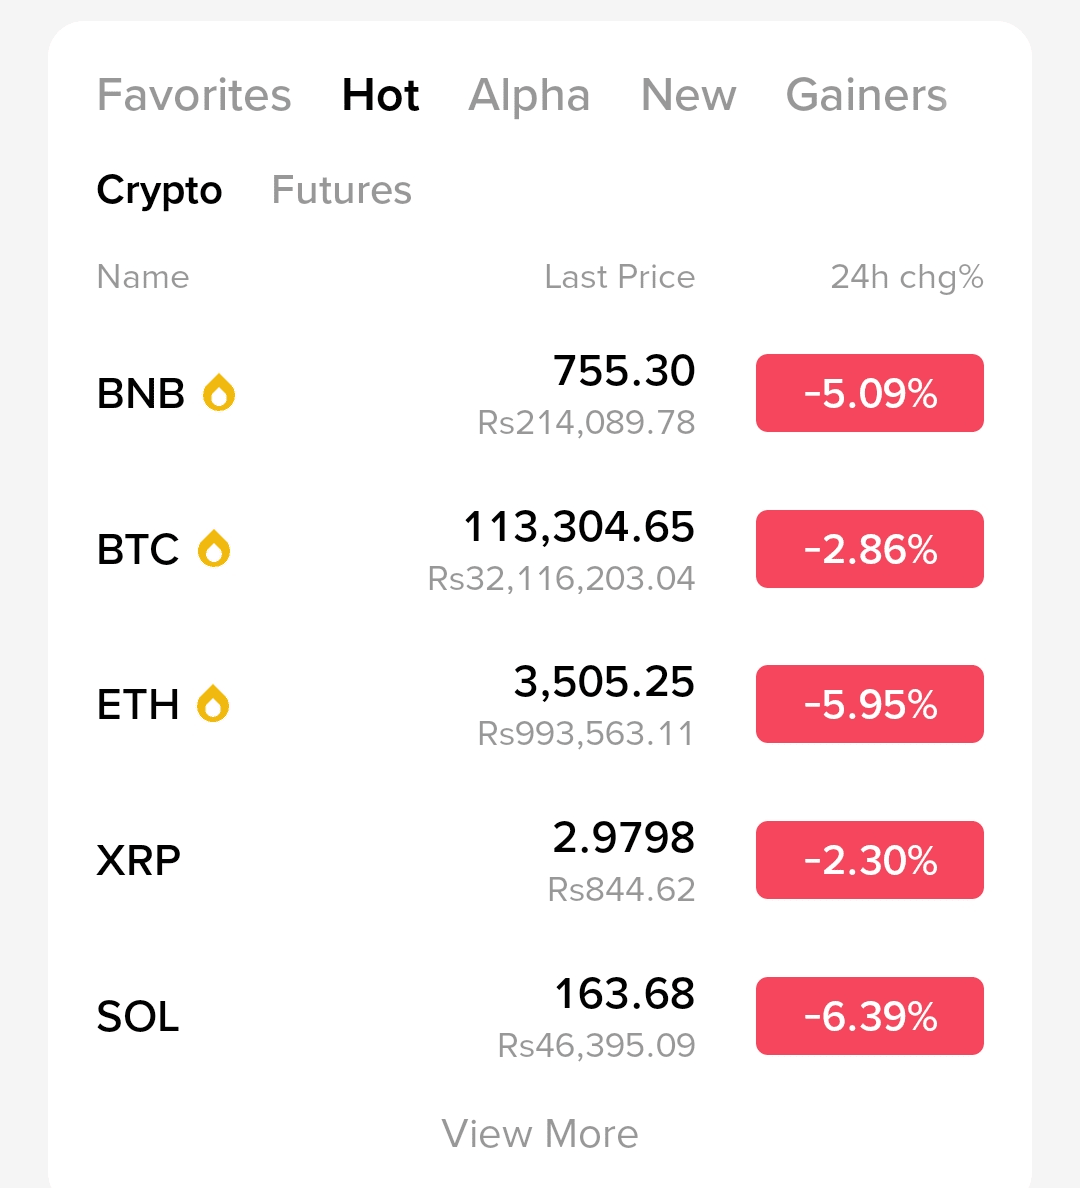Tap BTC's -2.86% change badge

[x=869, y=549]
